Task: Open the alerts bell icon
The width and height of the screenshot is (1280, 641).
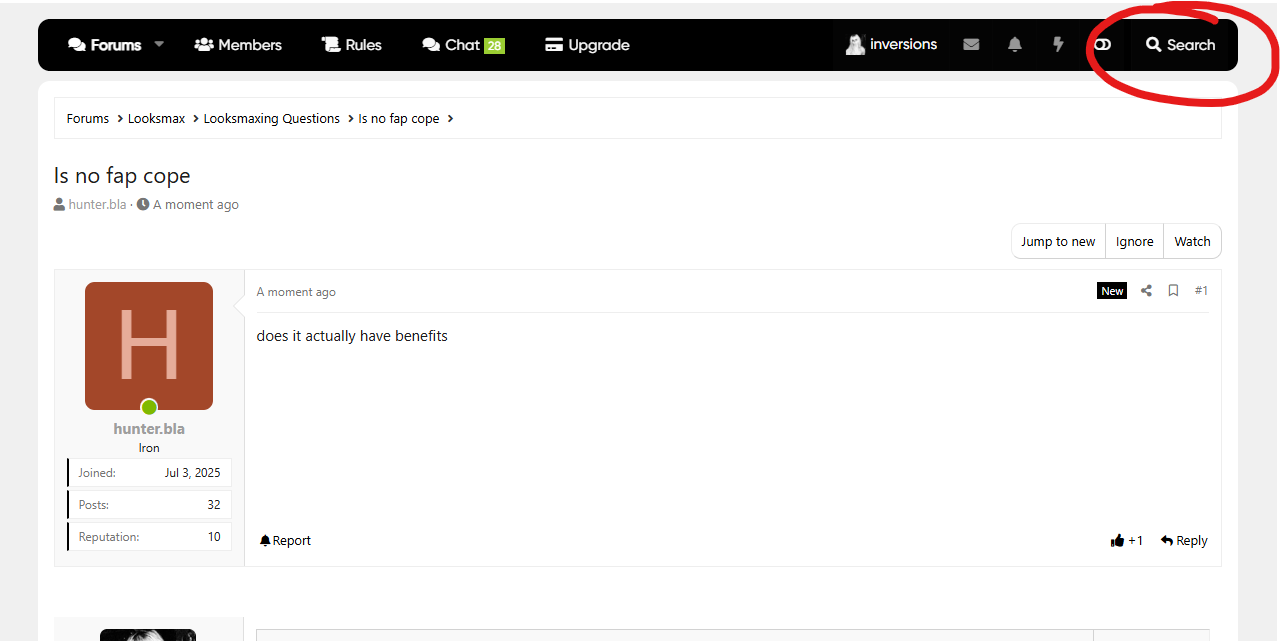Action: 1015,45
